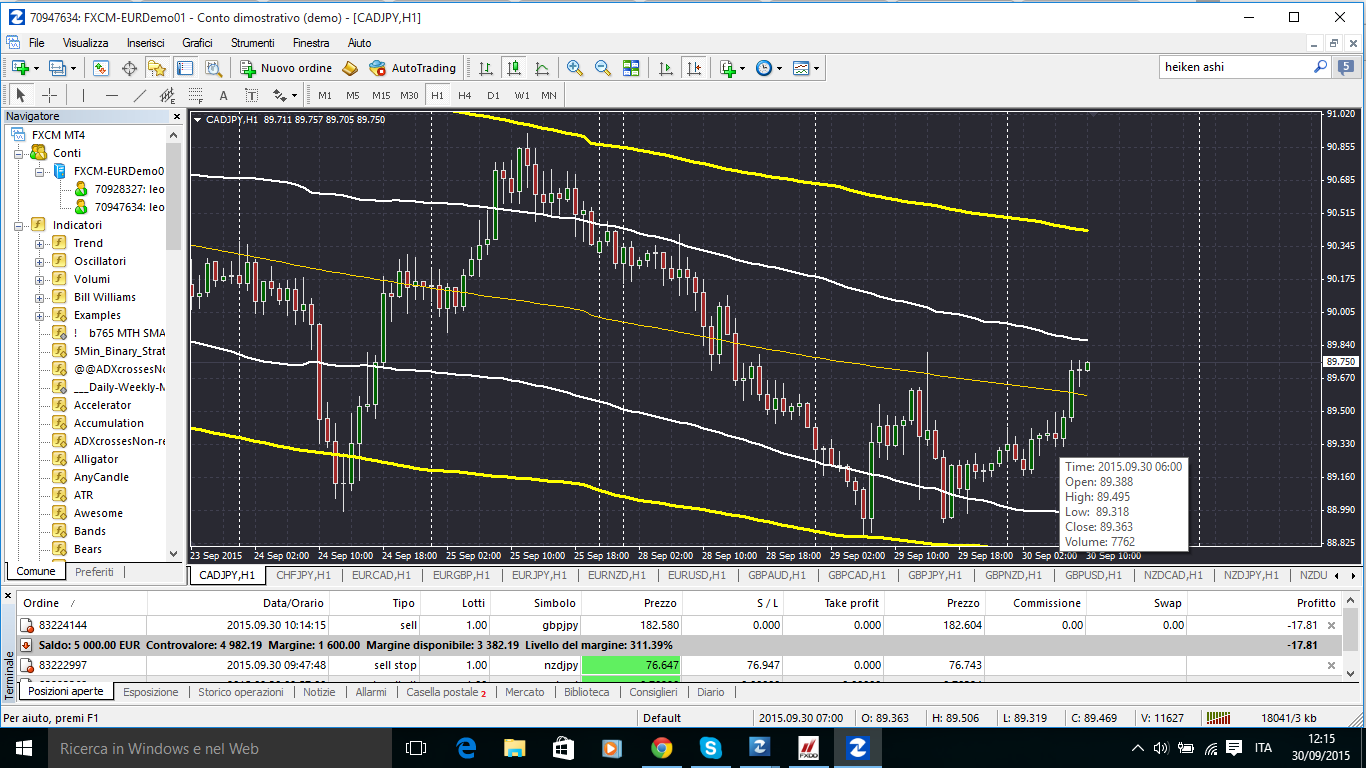Expand the Oscillatori indicators folder
The height and width of the screenshot is (768, 1366).
point(40,261)
